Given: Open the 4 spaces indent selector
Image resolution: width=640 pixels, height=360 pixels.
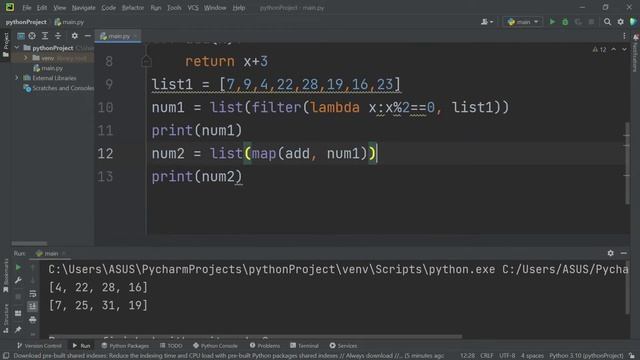Looking at the screenshot, I should pos(532,356).
